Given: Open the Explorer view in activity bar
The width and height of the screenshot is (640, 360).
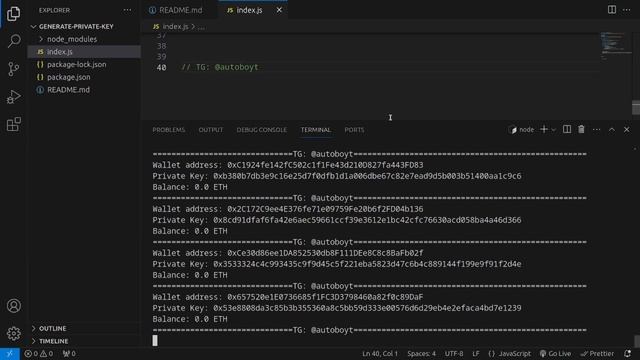Looking at the screenshot, I should 13,13.
